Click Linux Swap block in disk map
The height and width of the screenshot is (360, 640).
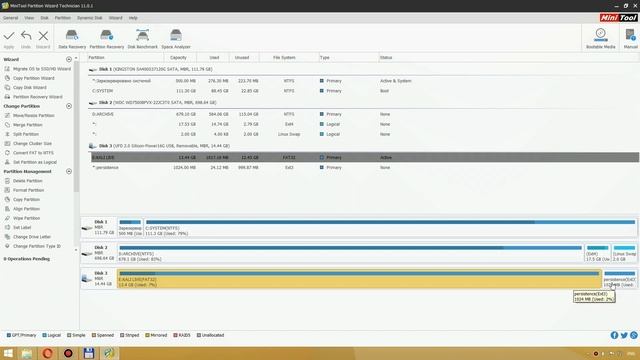pos(624,253)
